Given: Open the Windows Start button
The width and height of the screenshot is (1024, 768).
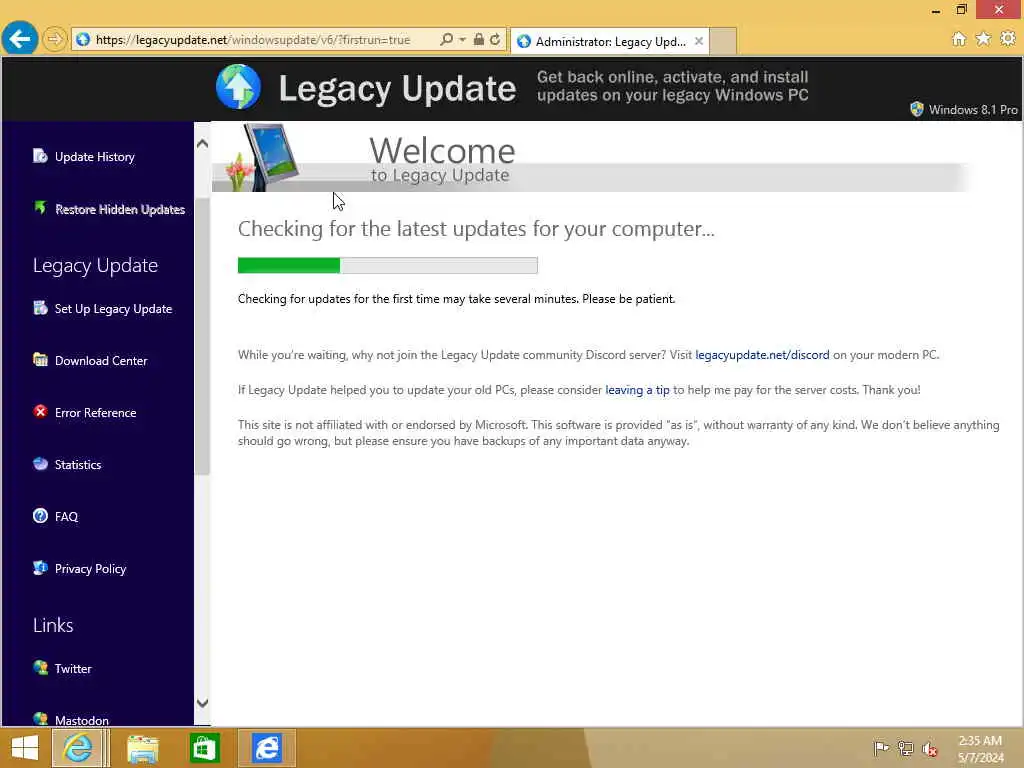Looking at the screenshot, I should click(x=25, y=748).
